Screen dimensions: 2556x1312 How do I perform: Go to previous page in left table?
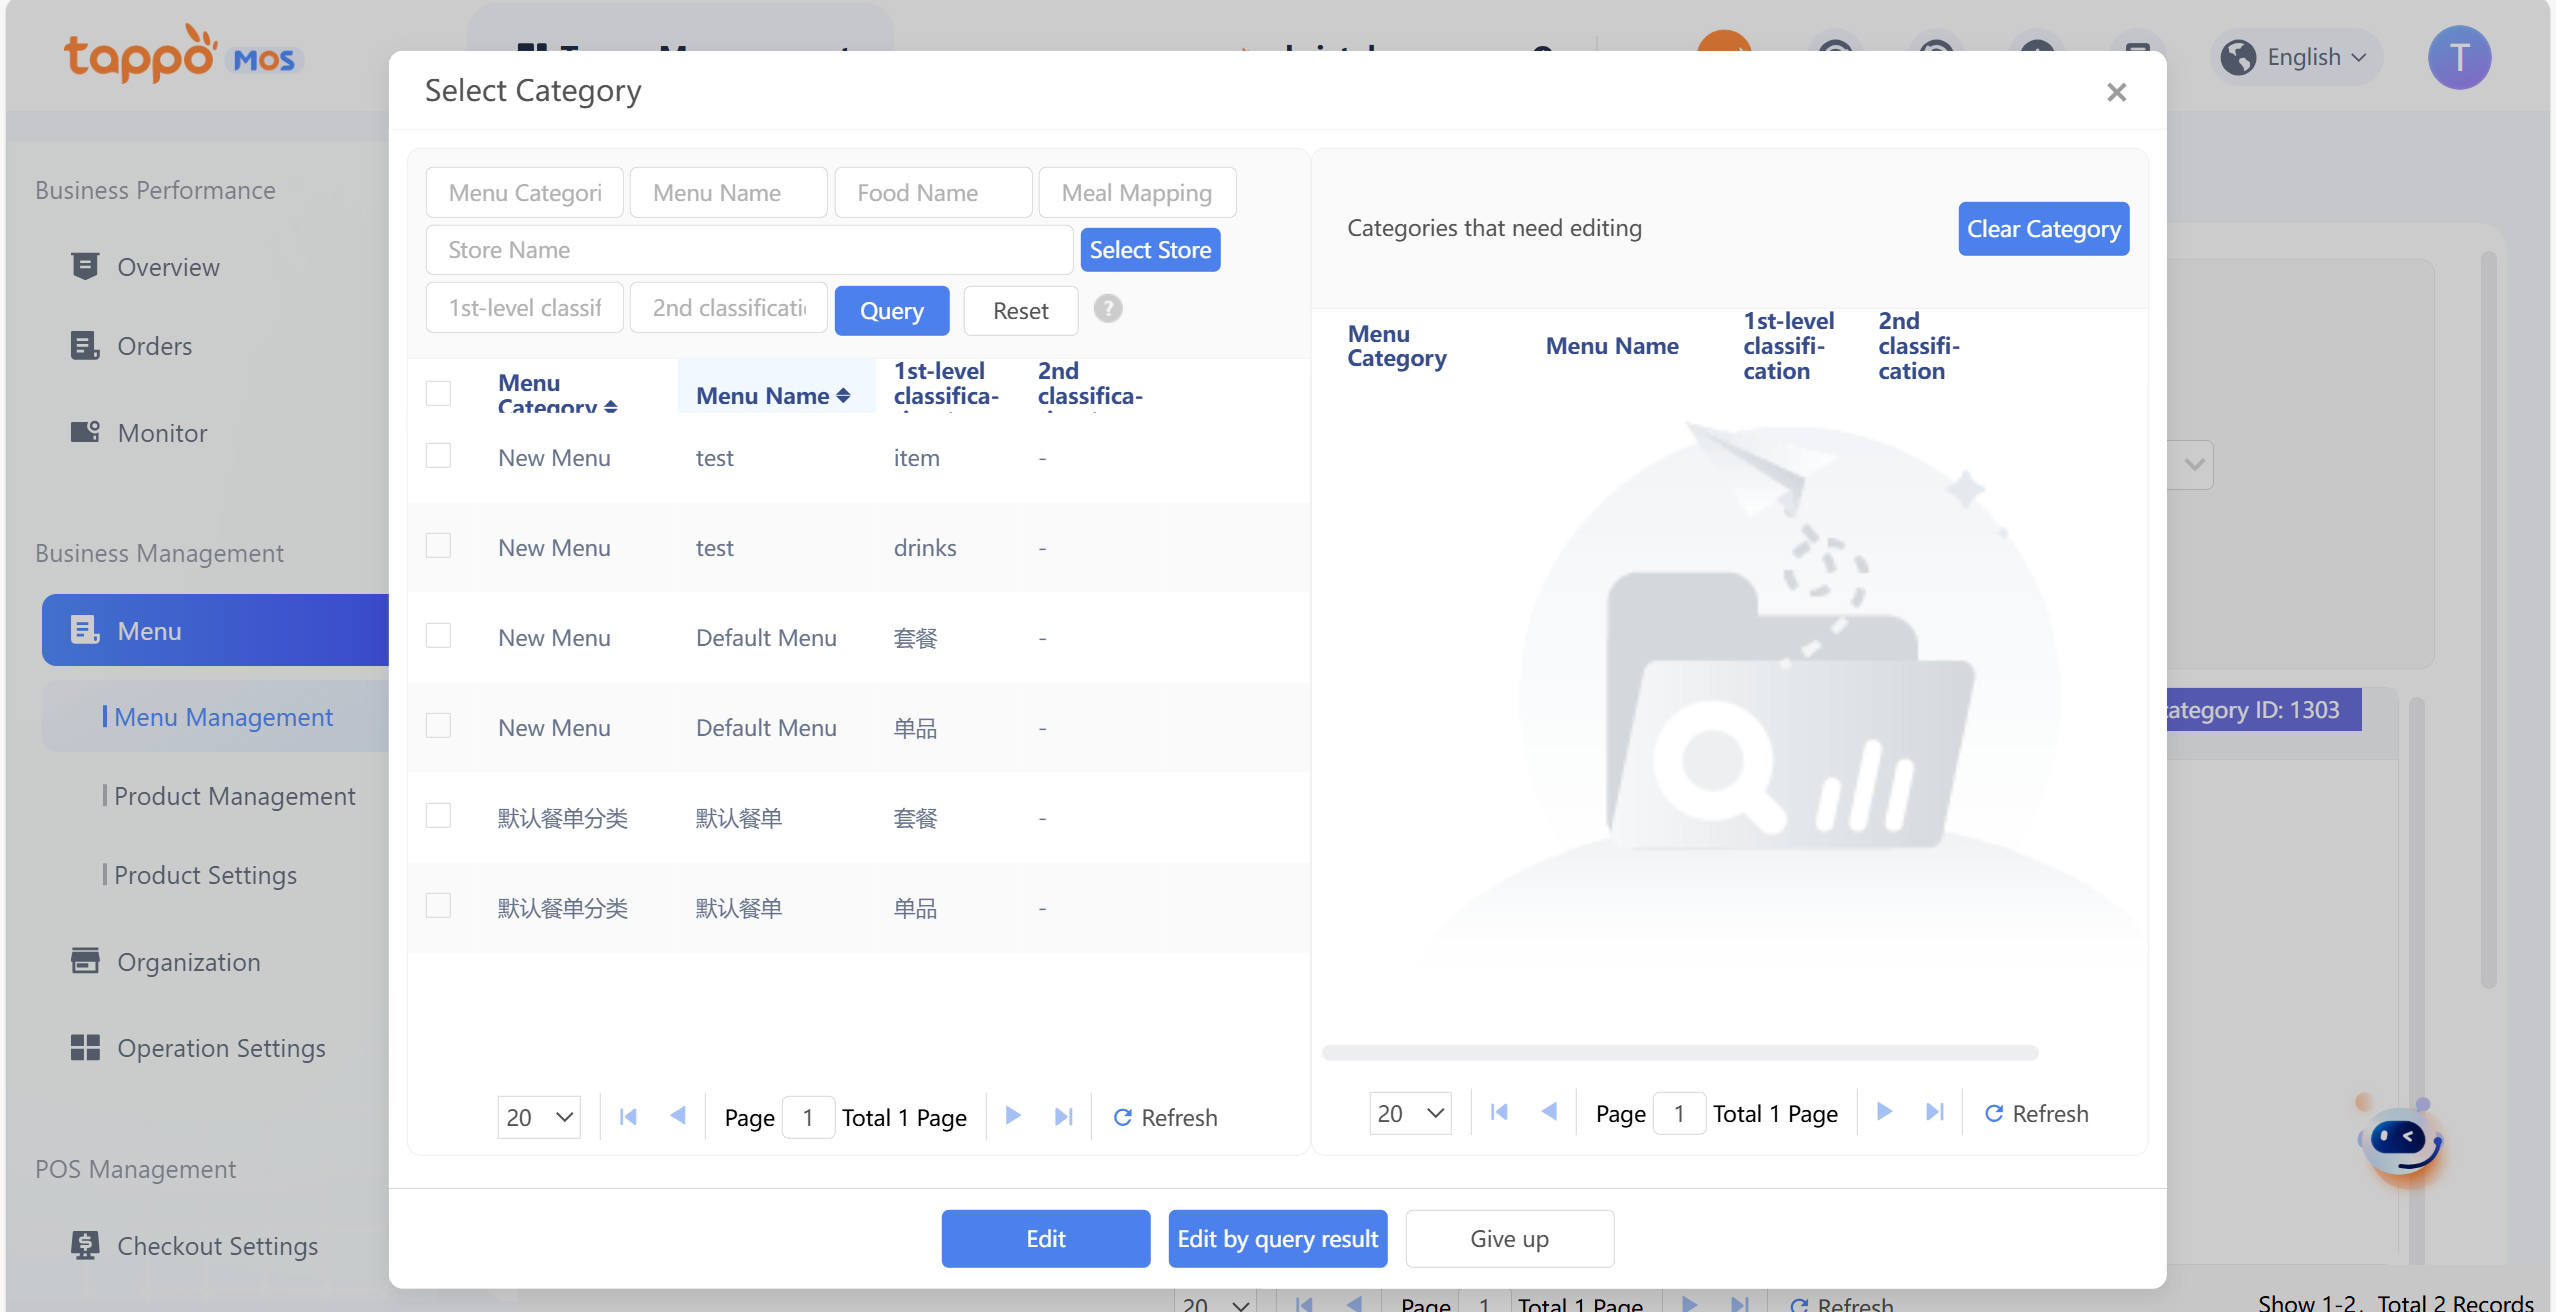678,1116
